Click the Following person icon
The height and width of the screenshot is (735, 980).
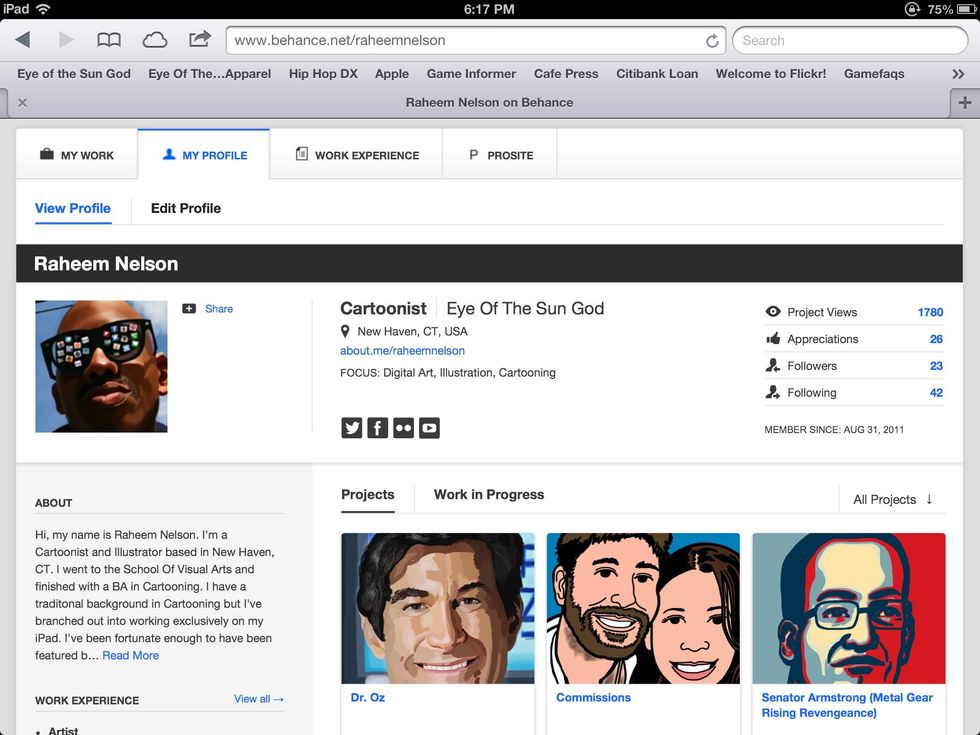773,392
